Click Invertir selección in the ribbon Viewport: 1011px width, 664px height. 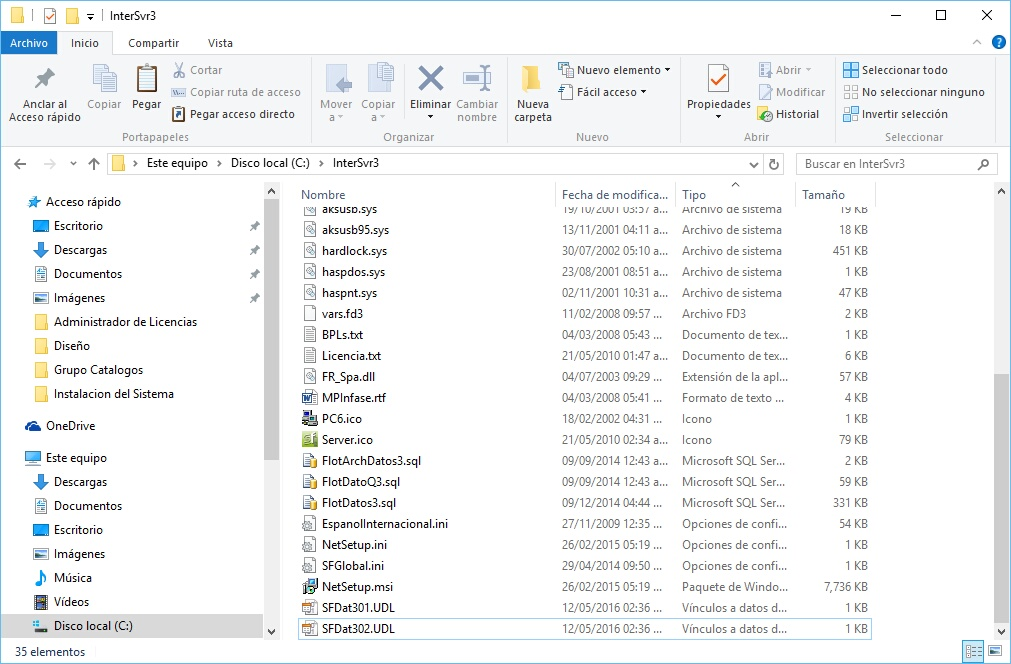(895, 114)
